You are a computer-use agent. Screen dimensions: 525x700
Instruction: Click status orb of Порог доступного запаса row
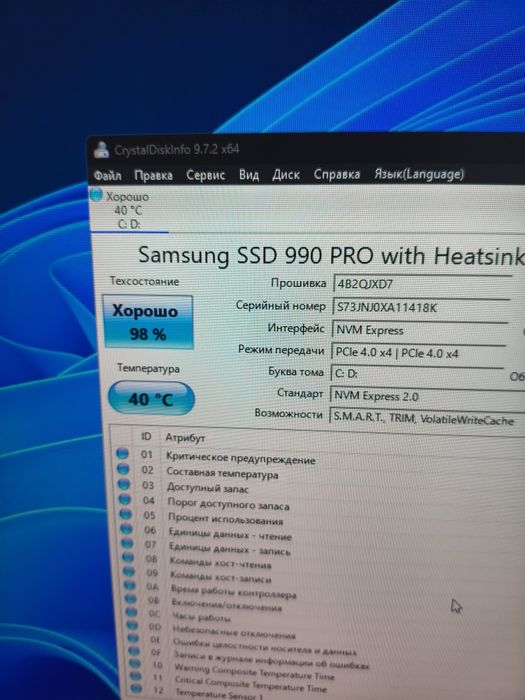(x=125, y=499)
